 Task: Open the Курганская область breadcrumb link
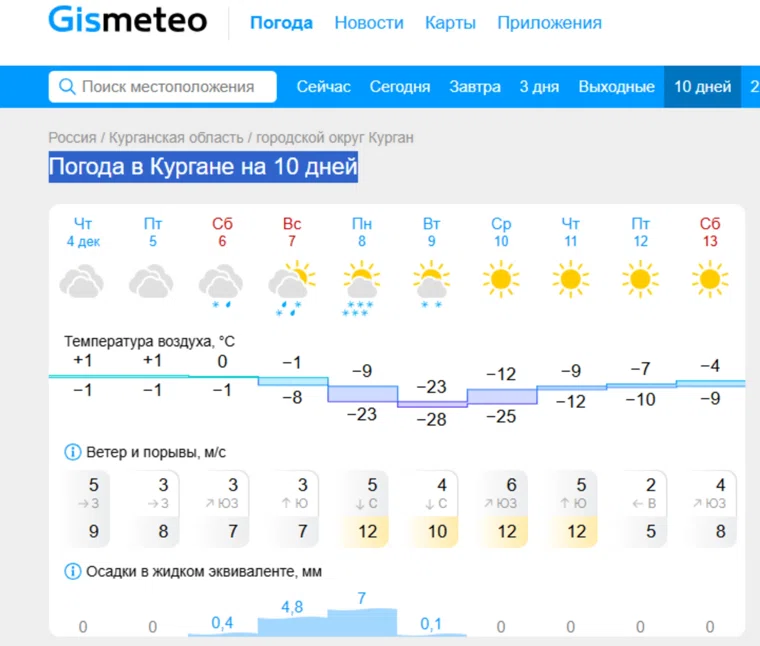(x=176, y=137)
